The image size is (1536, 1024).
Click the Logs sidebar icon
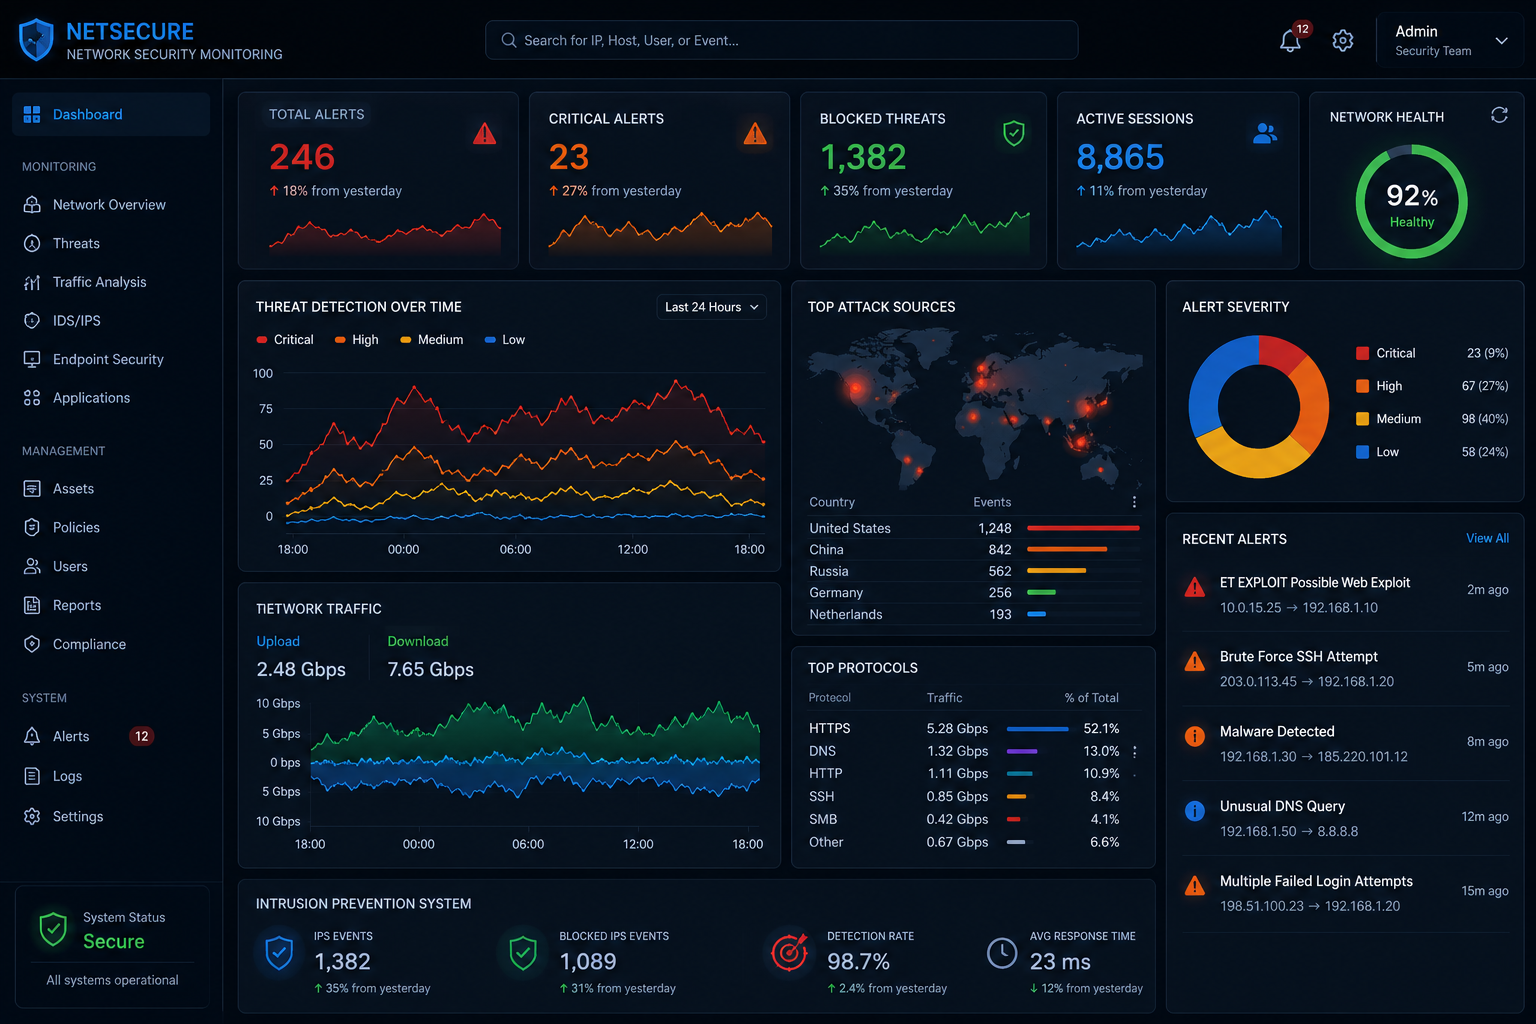pyautogui.click(x=32, y=776)
